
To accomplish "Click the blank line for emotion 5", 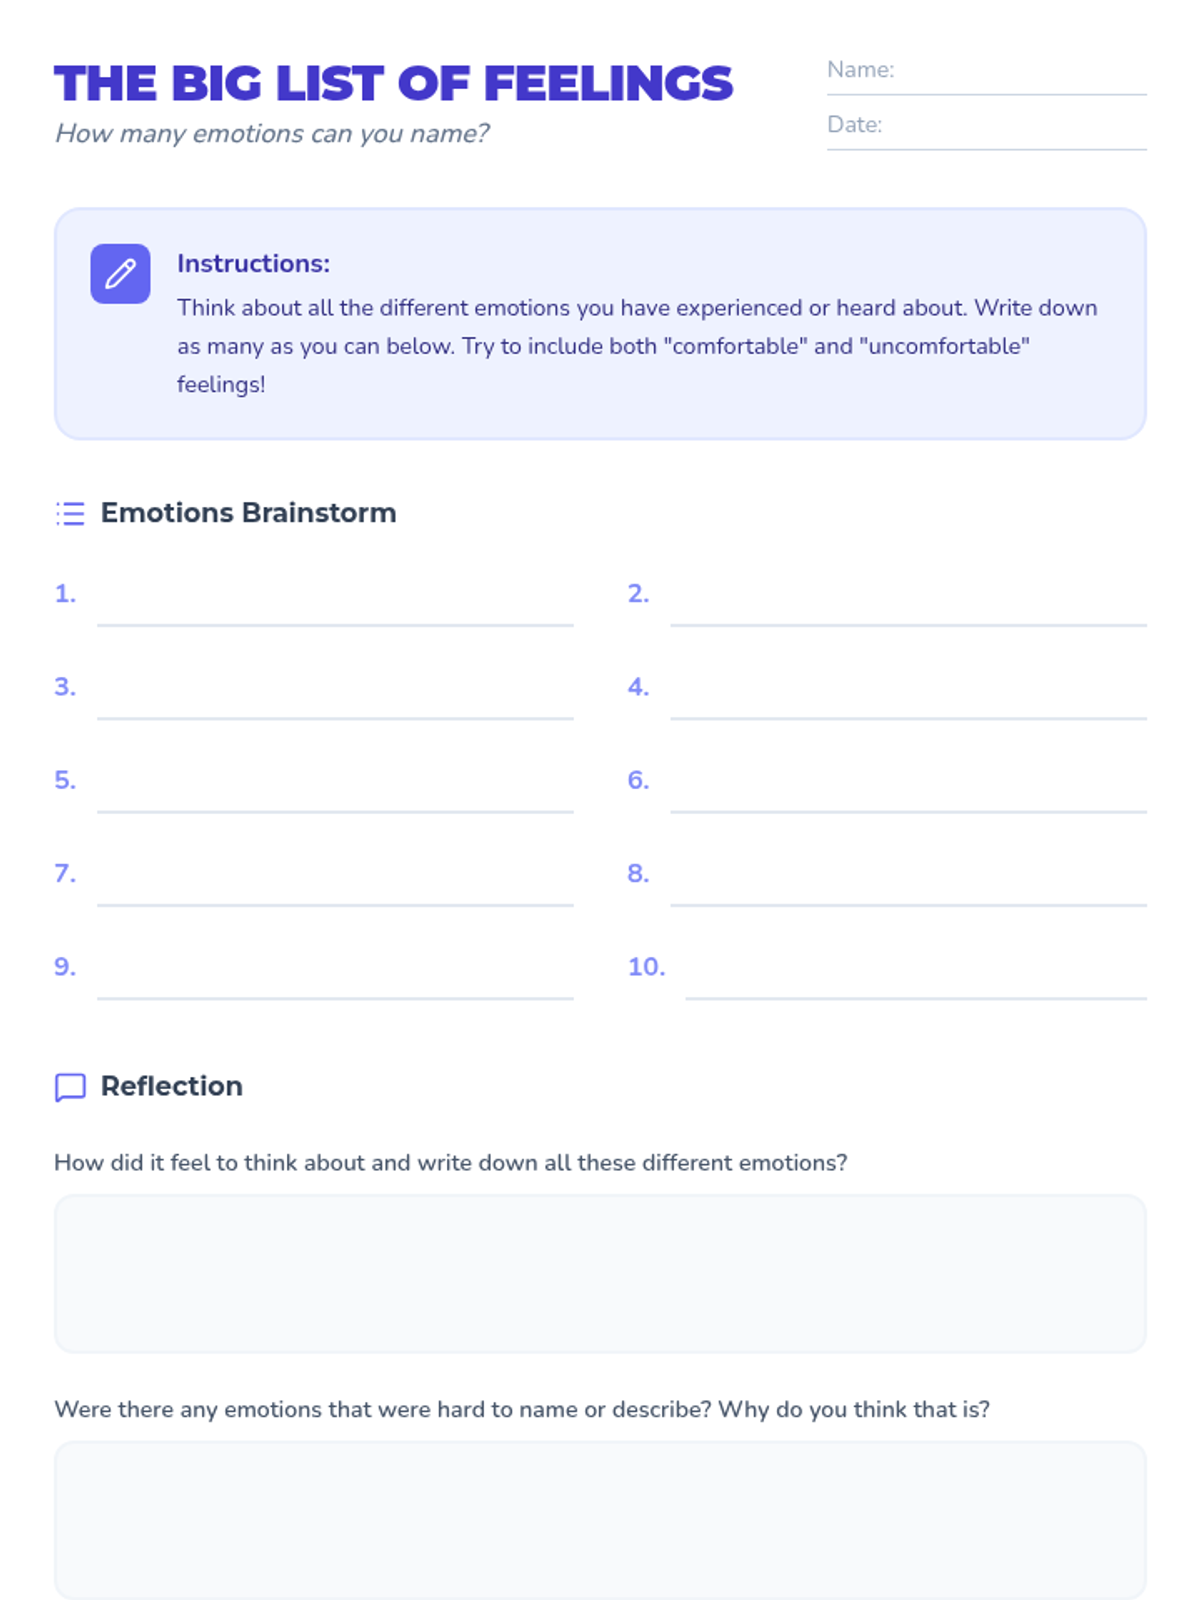I will [335, 790].
